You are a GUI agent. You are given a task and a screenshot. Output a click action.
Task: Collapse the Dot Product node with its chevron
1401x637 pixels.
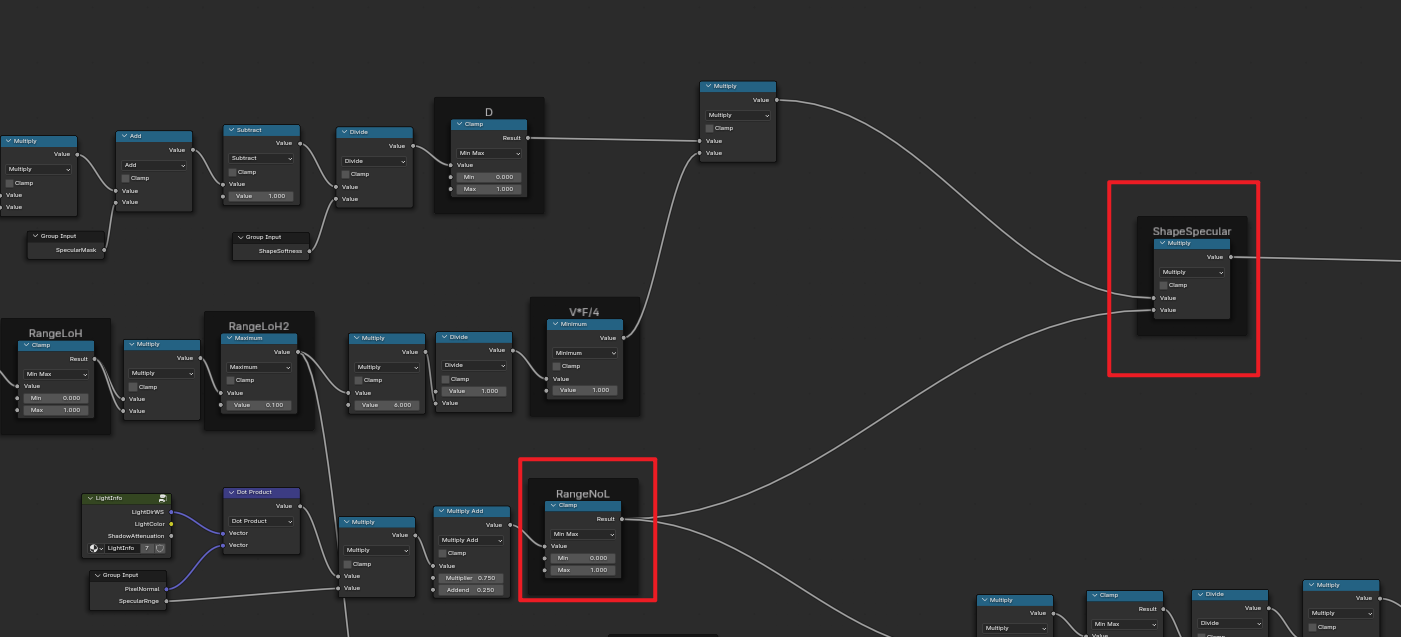point(229,493)
